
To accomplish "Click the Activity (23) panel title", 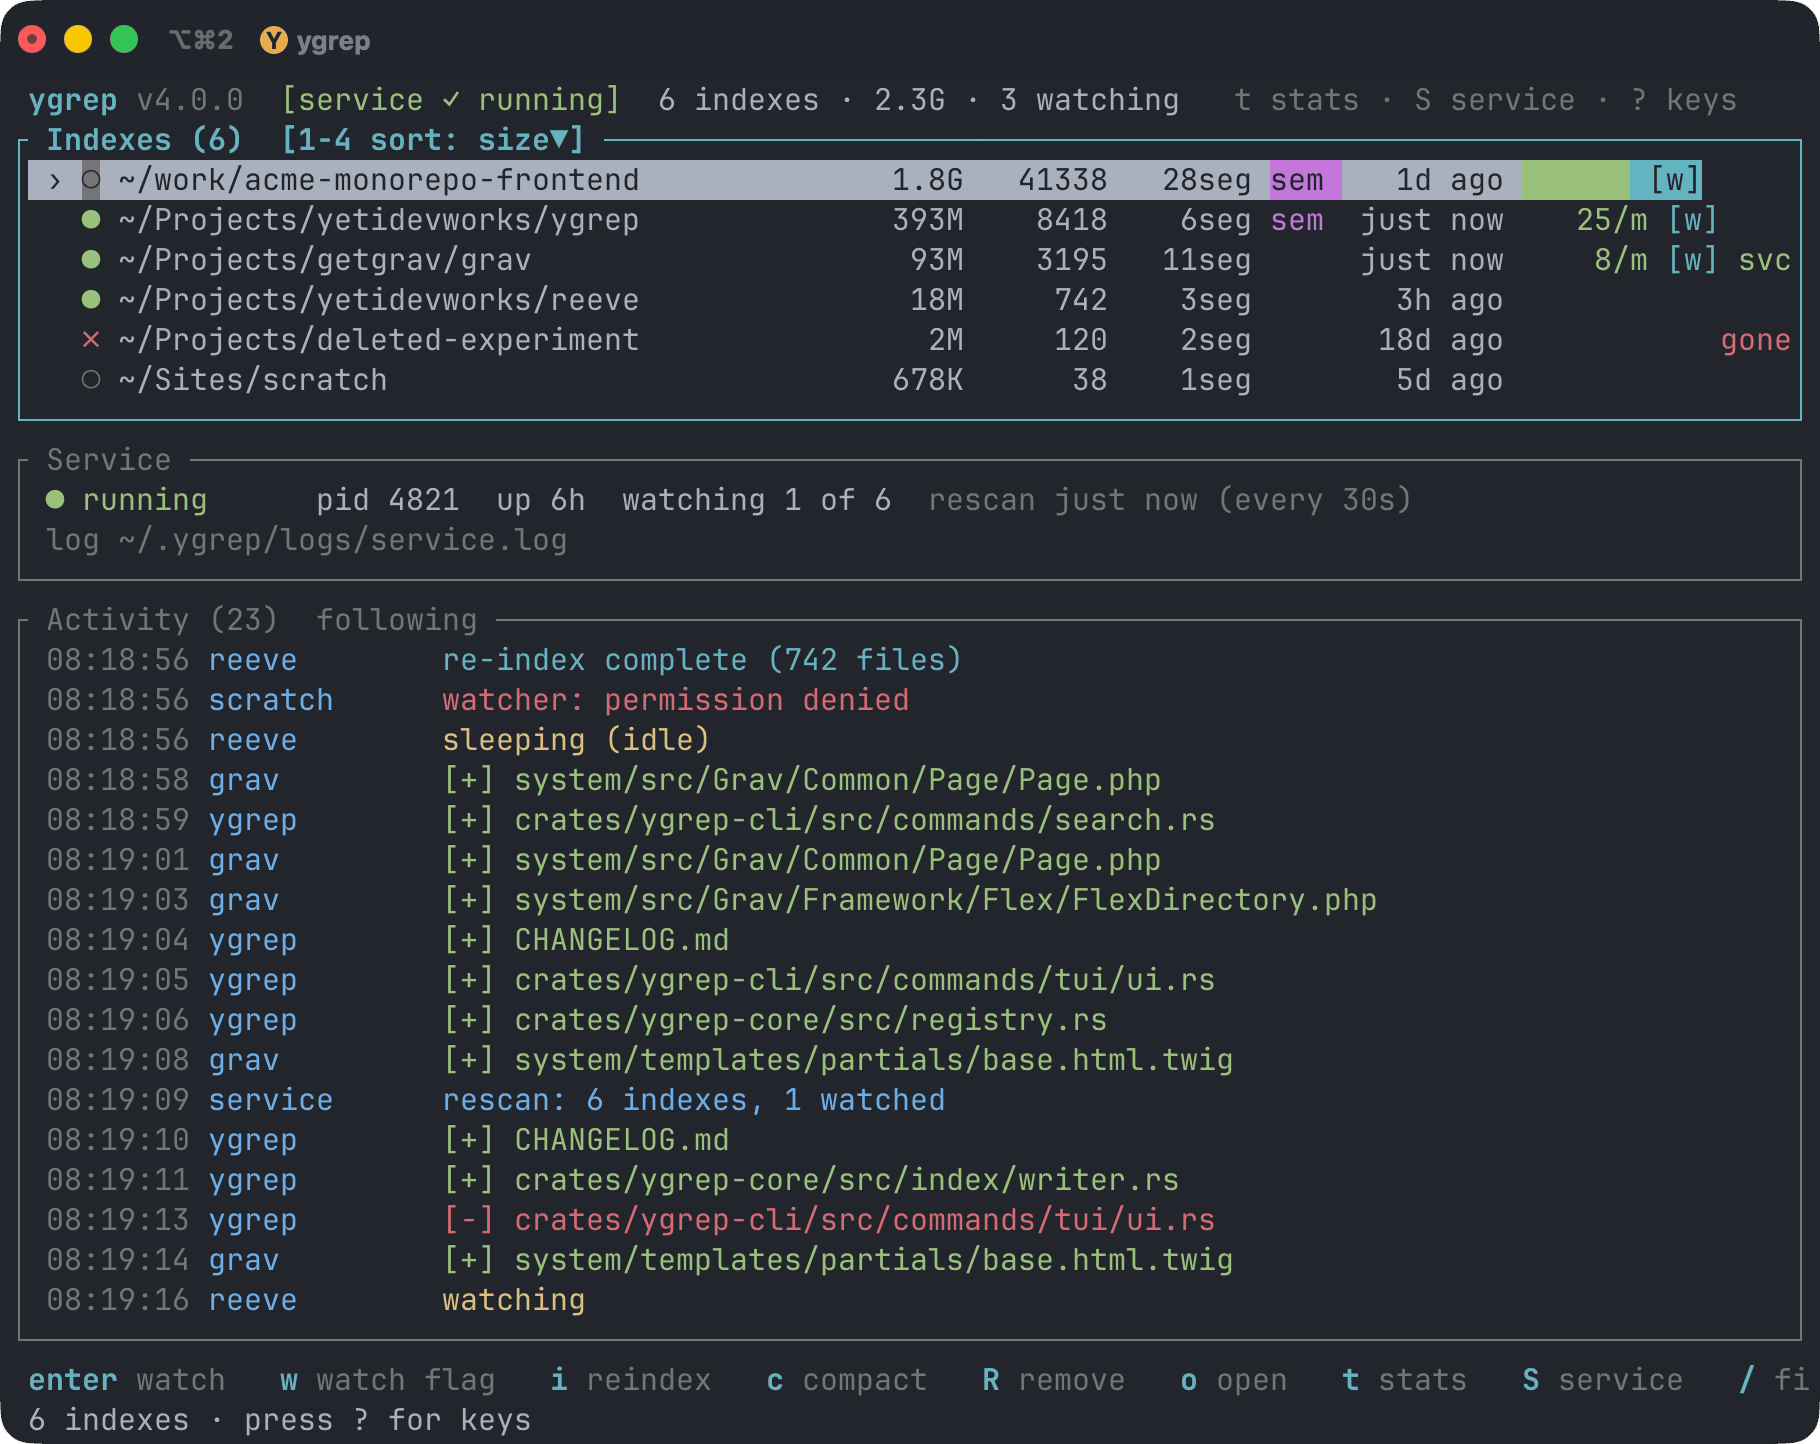I will pyautogui.click(x=162, y=620).
